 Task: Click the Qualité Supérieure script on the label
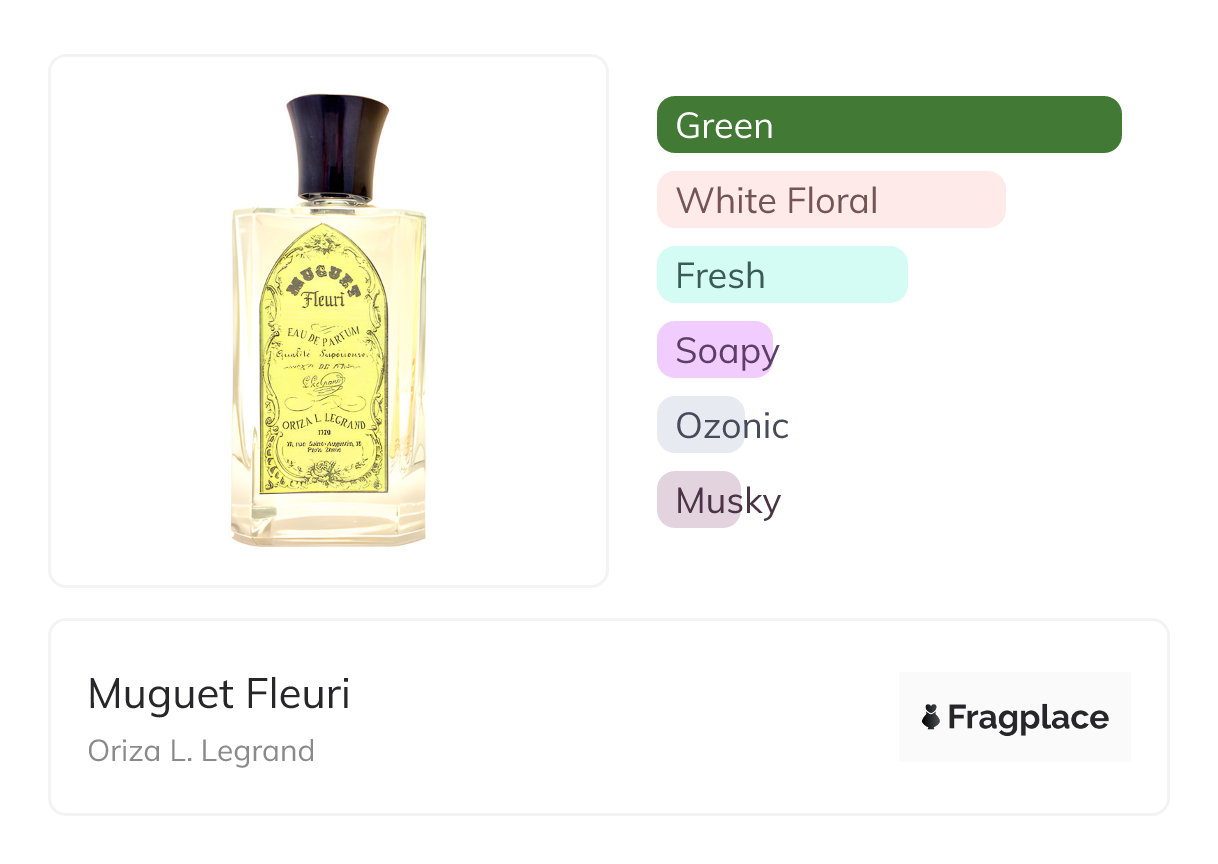pyautogui.click(x=324, y=353)
